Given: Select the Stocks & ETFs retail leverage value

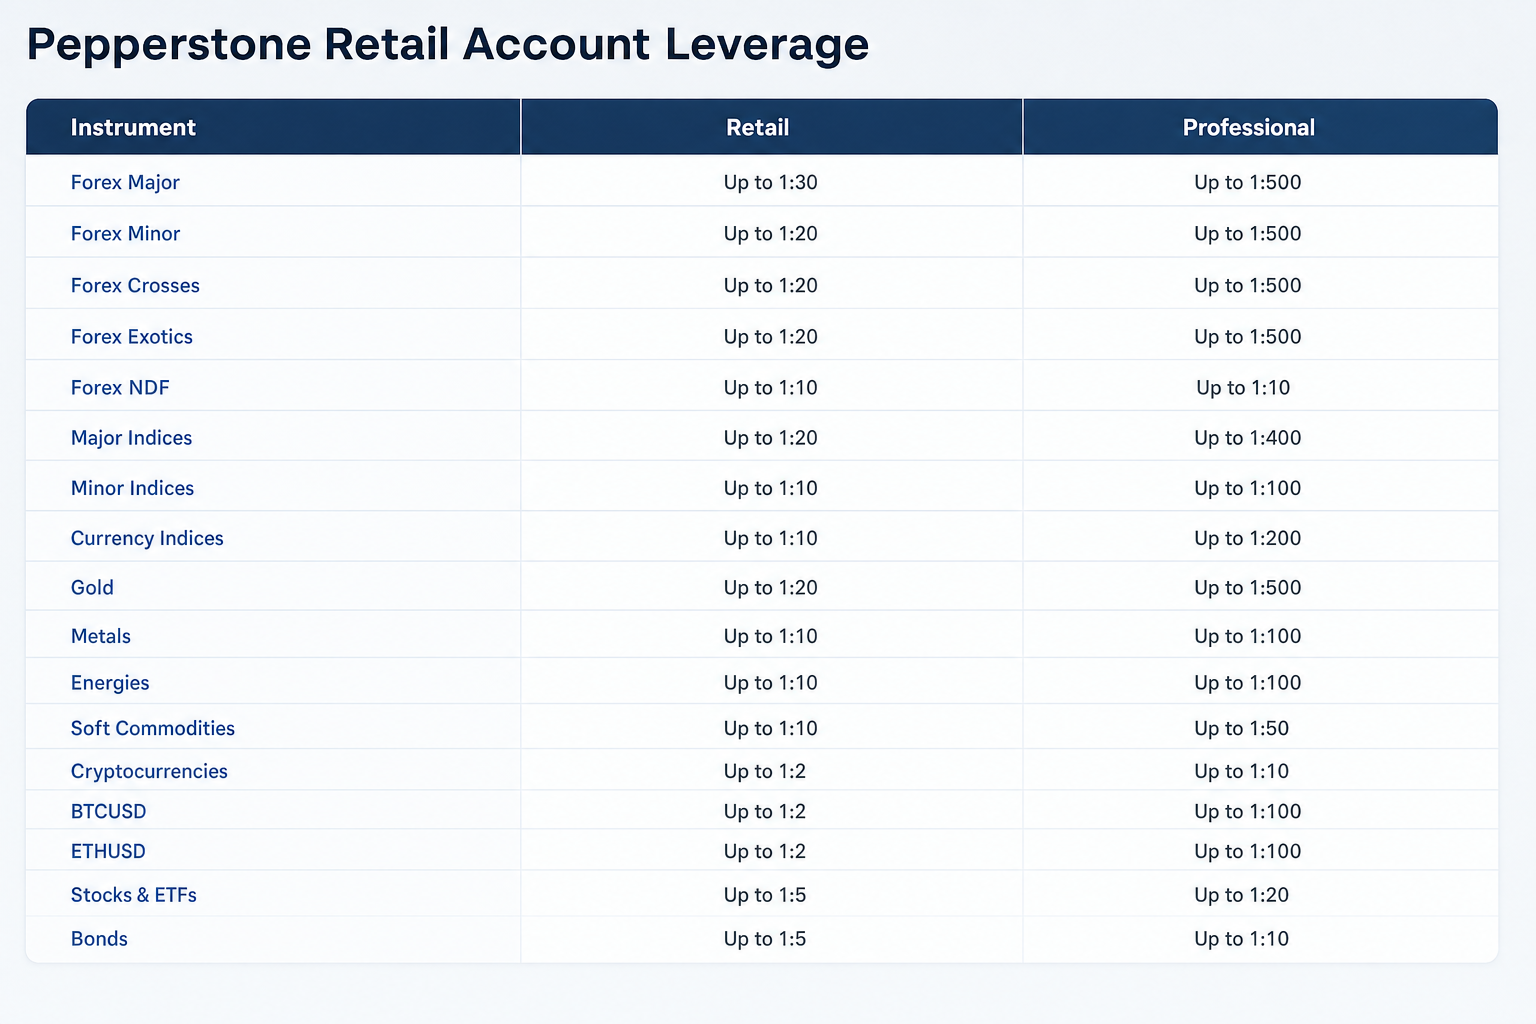Looking at the screenshot, I should pyautogui.click(x=765, y=895).
